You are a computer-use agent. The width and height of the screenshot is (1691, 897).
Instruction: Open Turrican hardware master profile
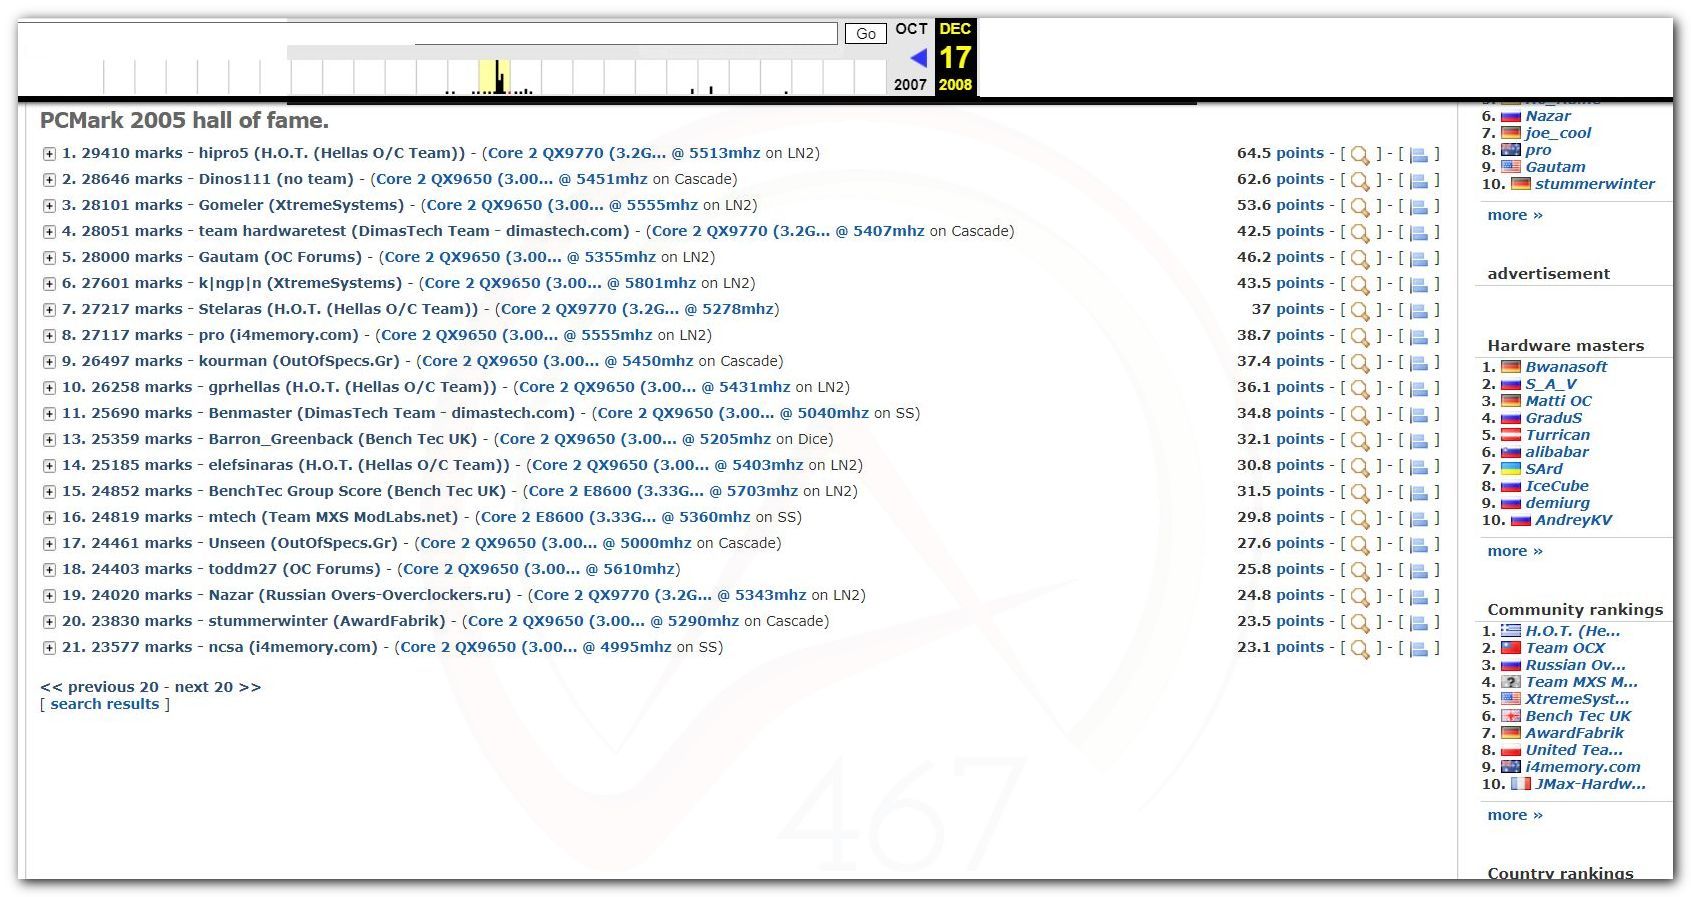(1557, 435)
